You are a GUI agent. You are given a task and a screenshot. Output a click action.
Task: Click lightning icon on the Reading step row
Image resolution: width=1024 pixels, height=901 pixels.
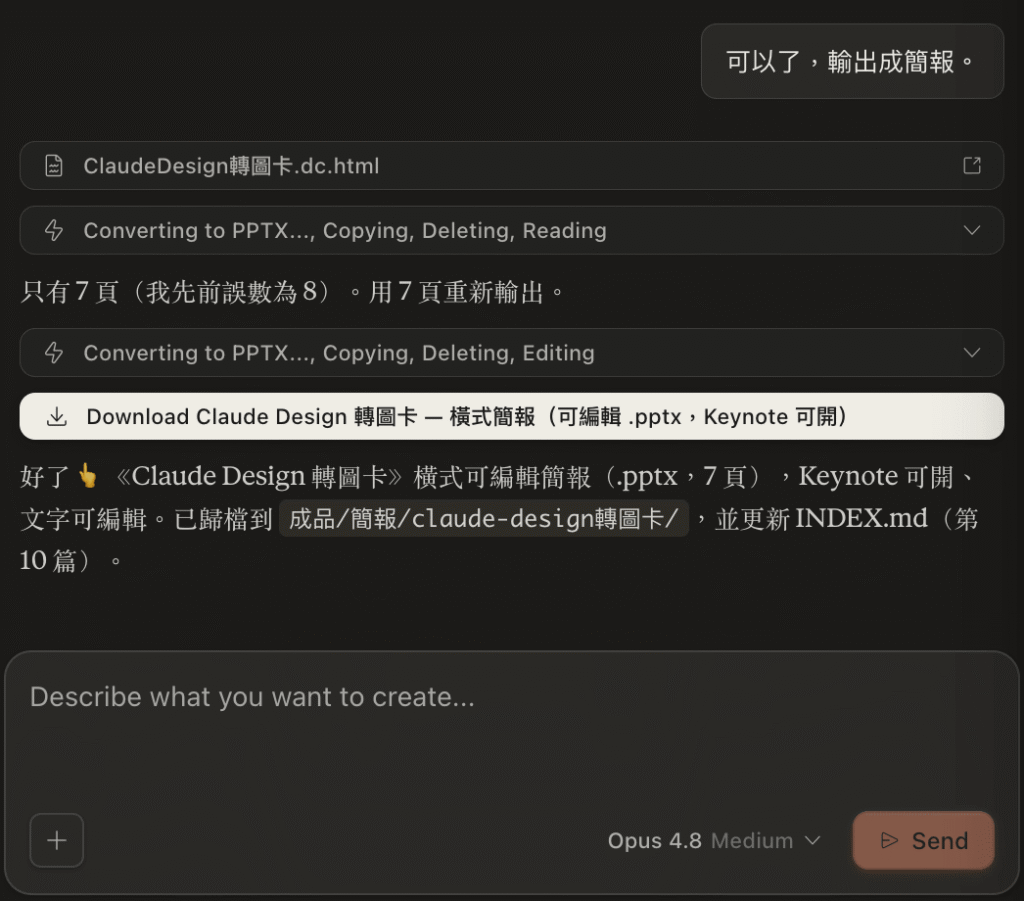[x=54, y=230]
